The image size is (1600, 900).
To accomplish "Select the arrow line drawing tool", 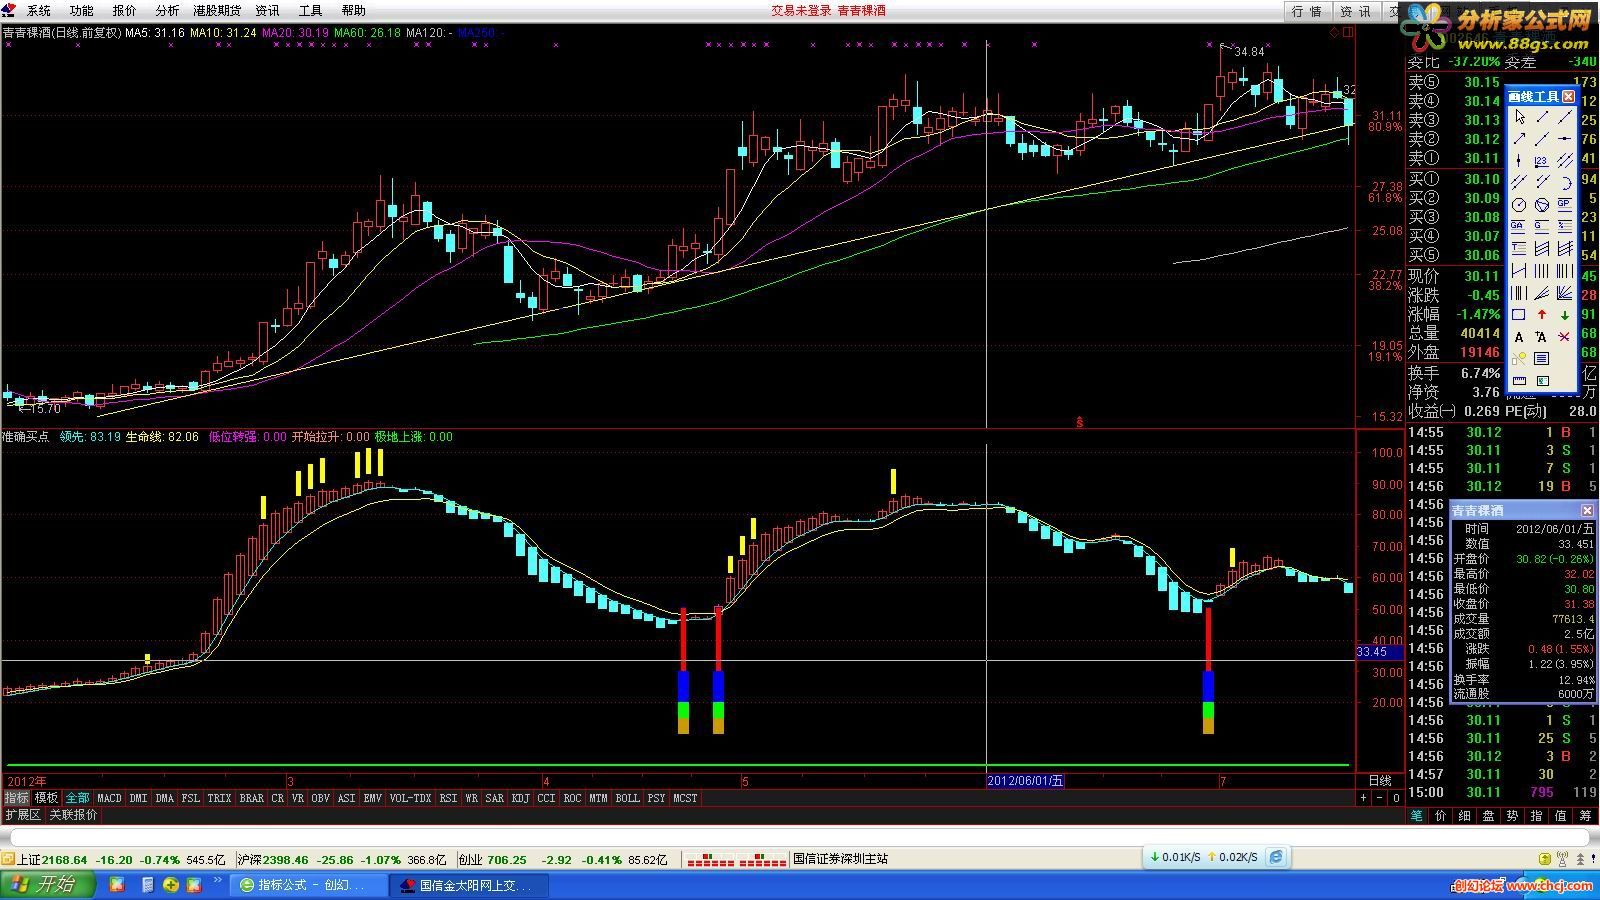I will pyautogui.click(x=1520, y=139).
